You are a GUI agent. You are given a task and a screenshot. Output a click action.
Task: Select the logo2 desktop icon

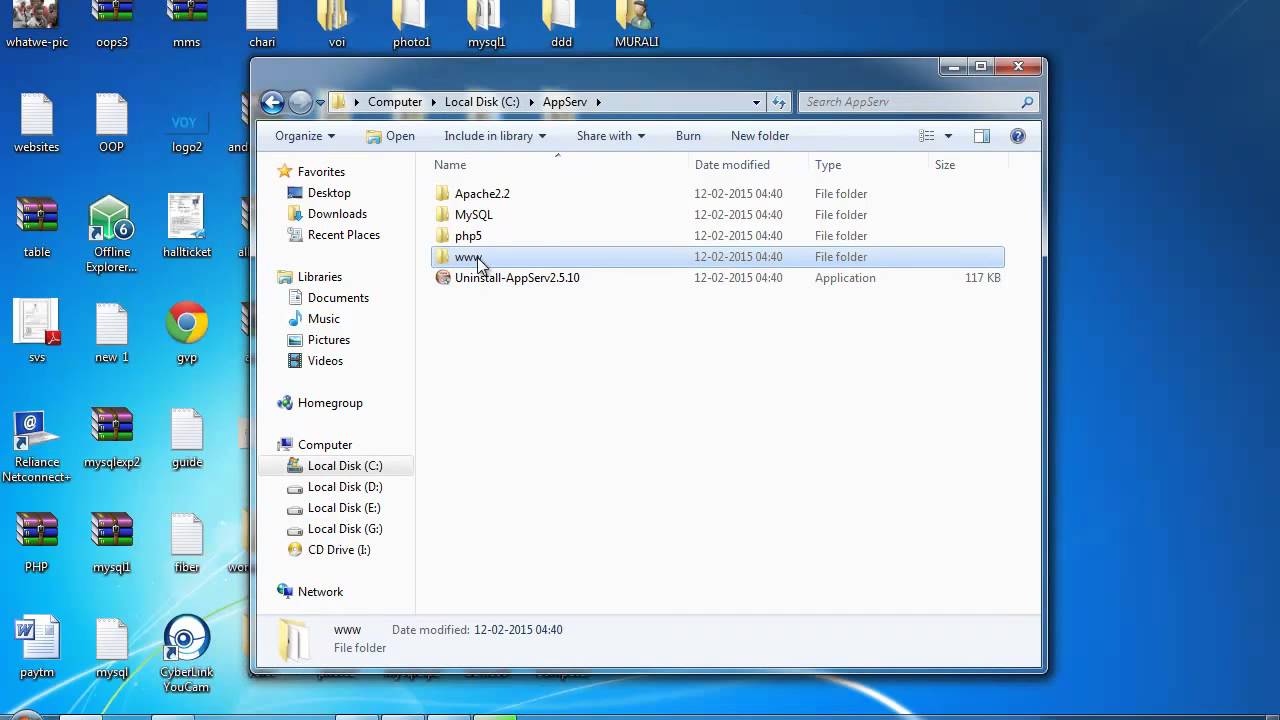[187, 128]
